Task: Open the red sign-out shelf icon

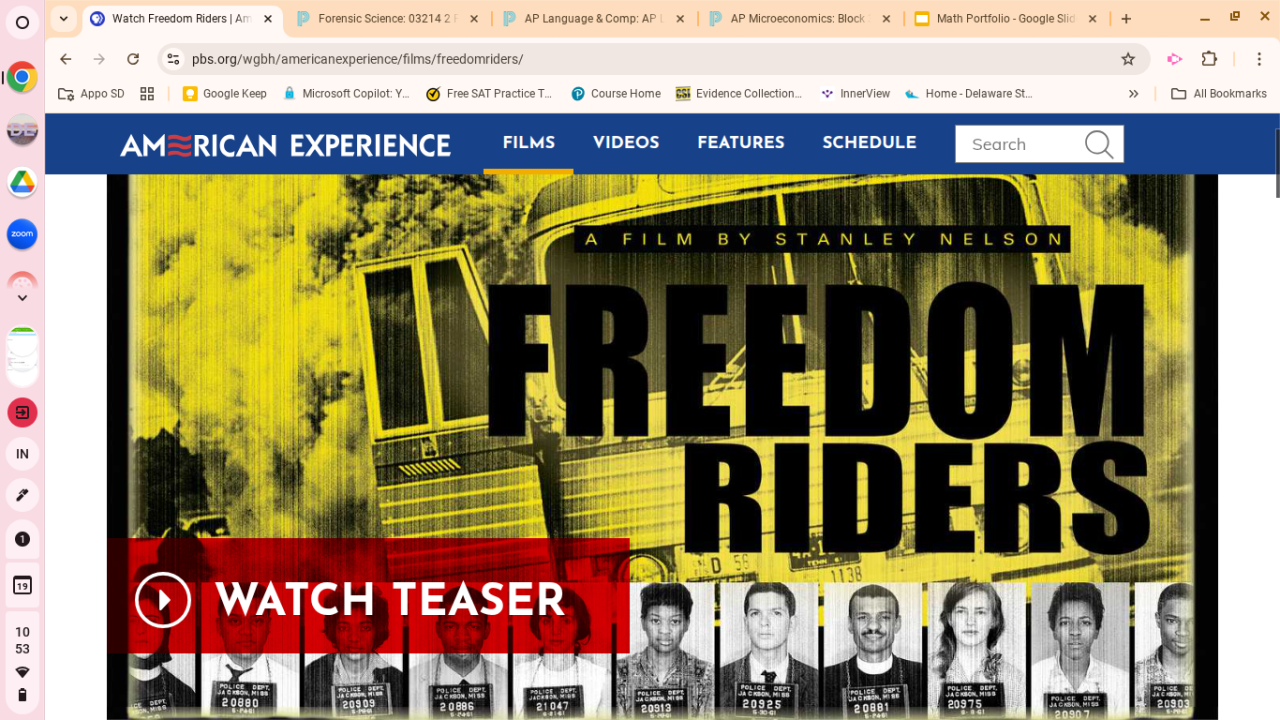Action: (22, 412)
